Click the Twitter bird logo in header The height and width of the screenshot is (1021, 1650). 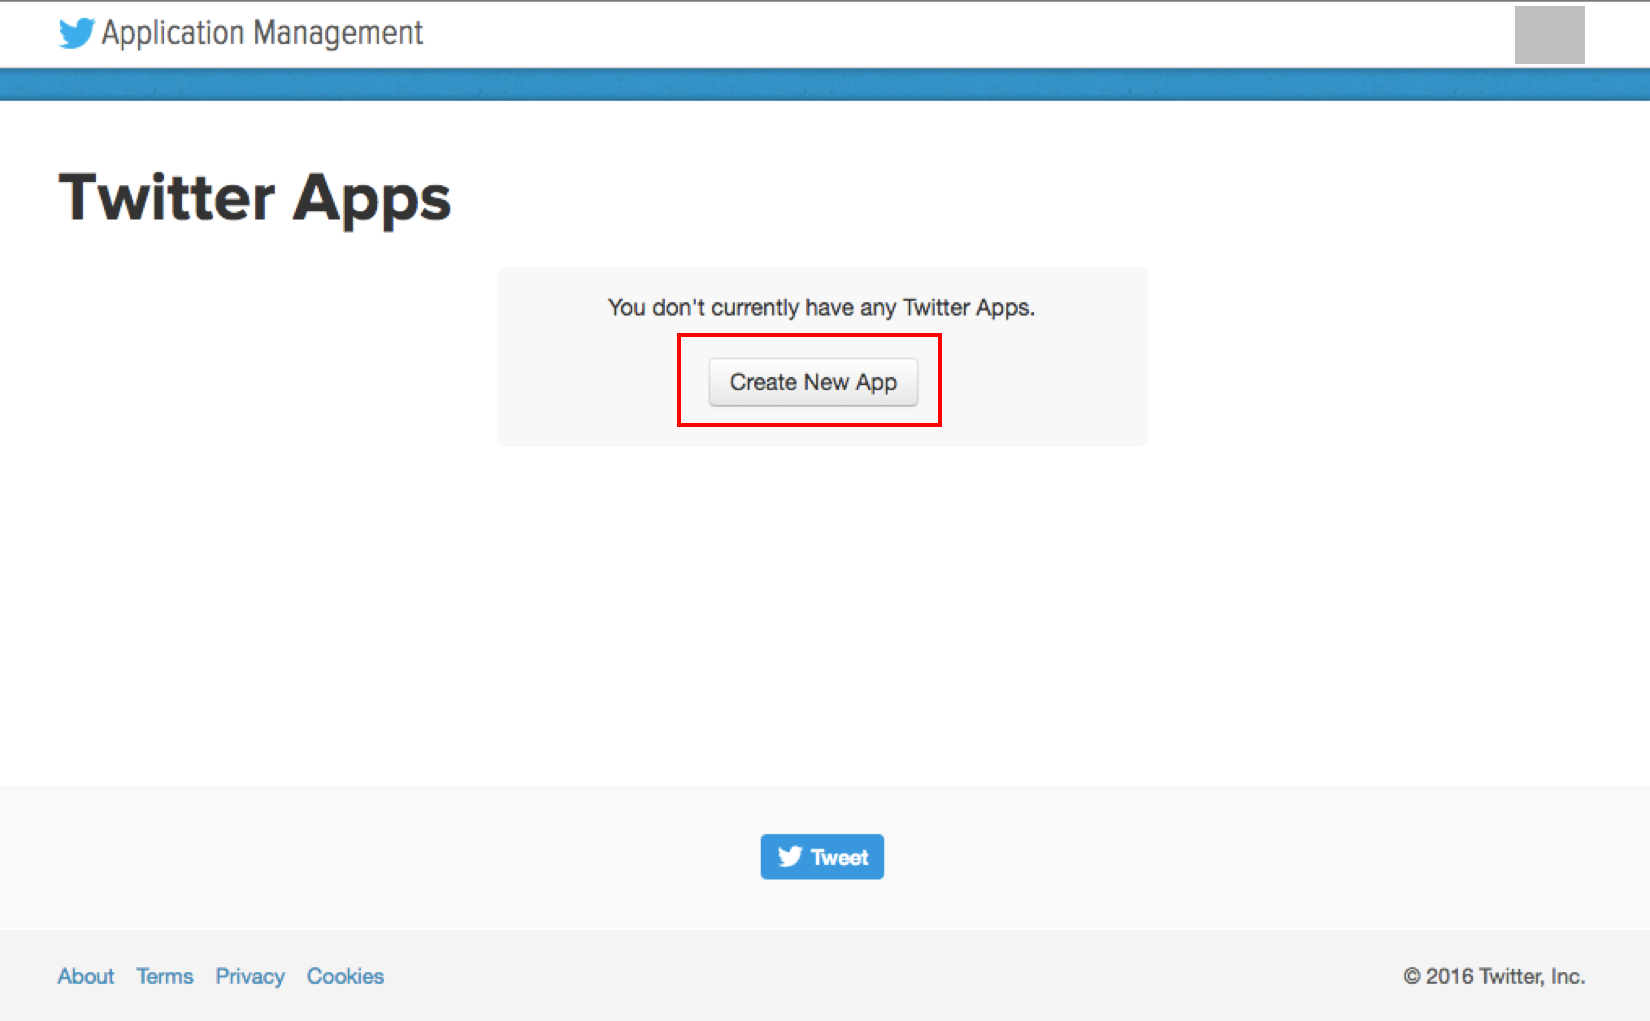[77, 33]
